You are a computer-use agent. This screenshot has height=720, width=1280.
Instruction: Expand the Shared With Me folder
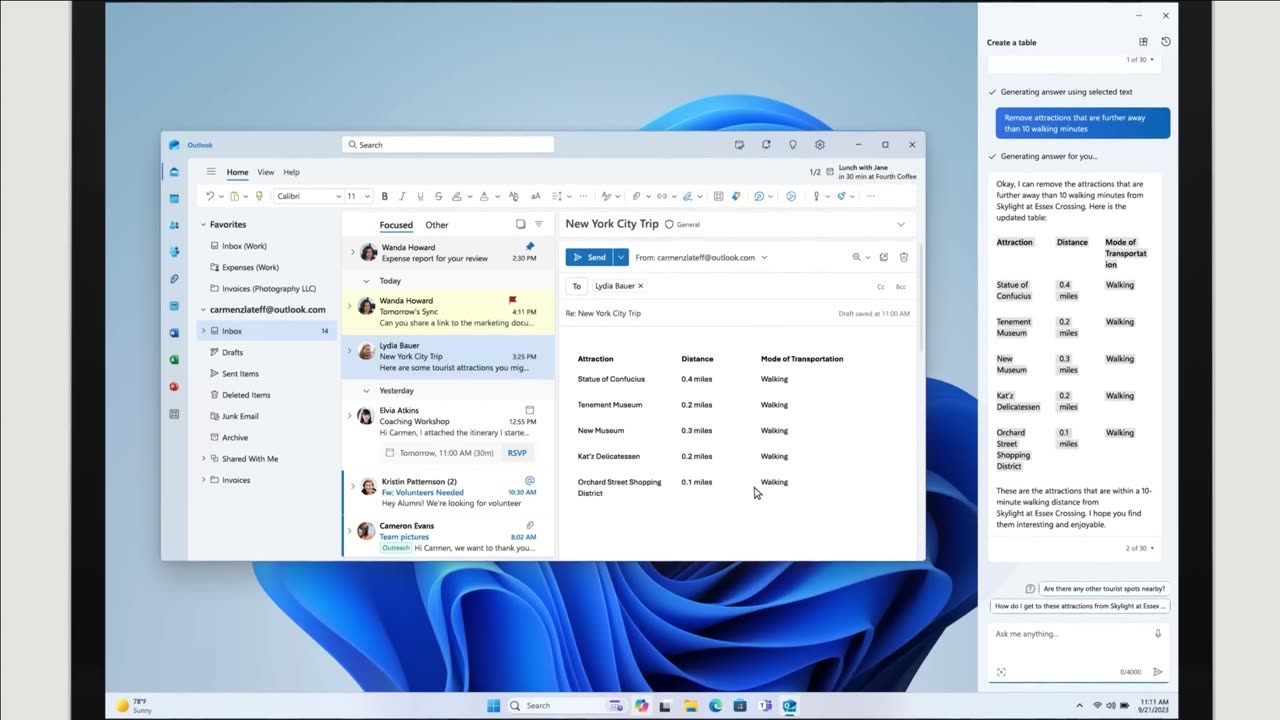(203, 459)
